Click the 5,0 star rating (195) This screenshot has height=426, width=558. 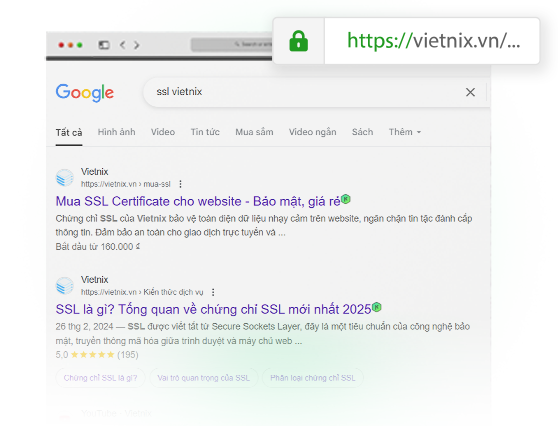[x=97, y=354]
